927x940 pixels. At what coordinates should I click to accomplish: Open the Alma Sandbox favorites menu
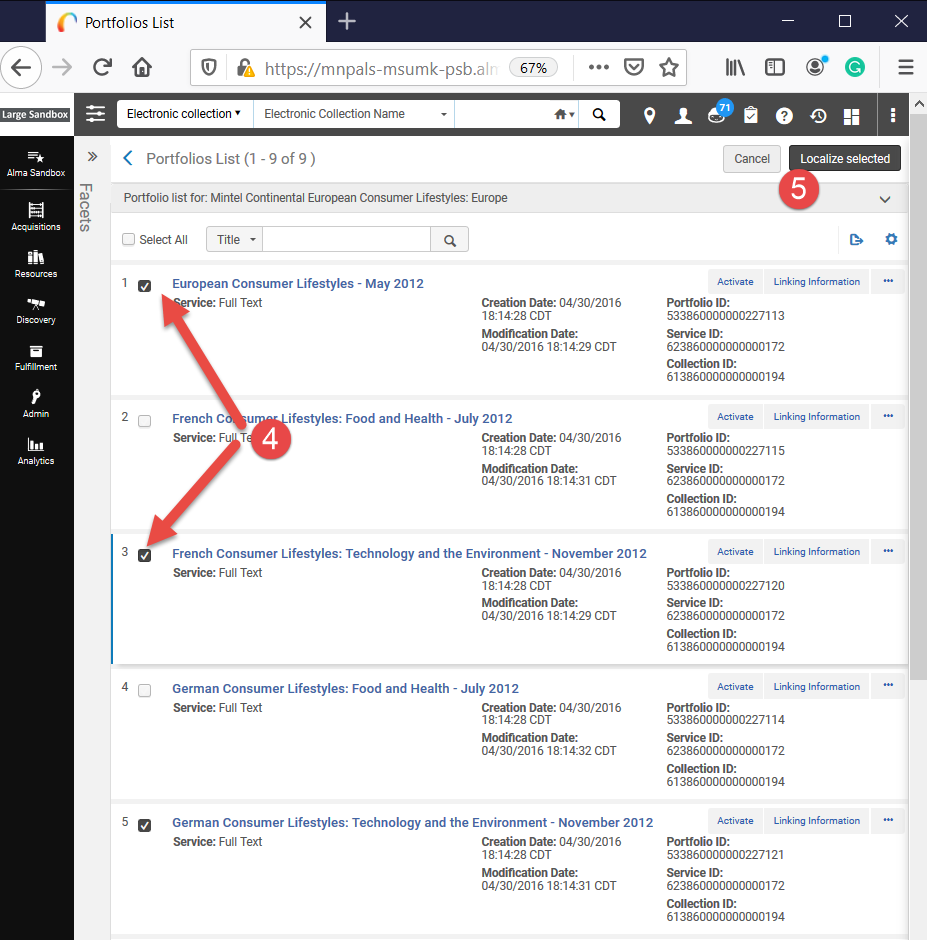(x=36, y=164)
